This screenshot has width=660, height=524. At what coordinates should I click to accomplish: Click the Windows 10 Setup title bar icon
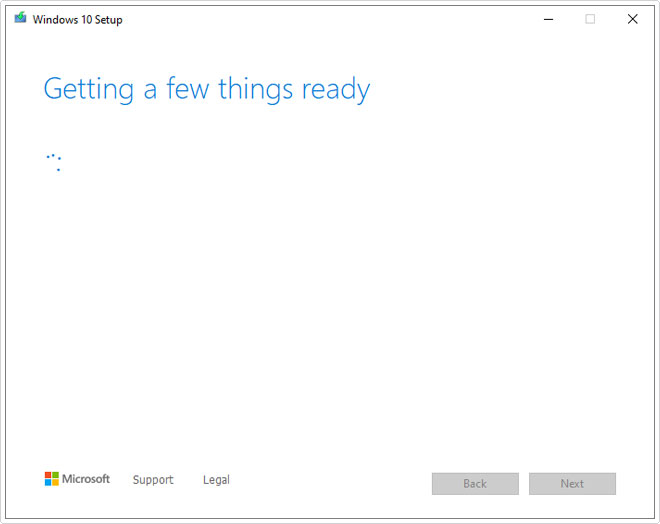(x=20, y=18)
